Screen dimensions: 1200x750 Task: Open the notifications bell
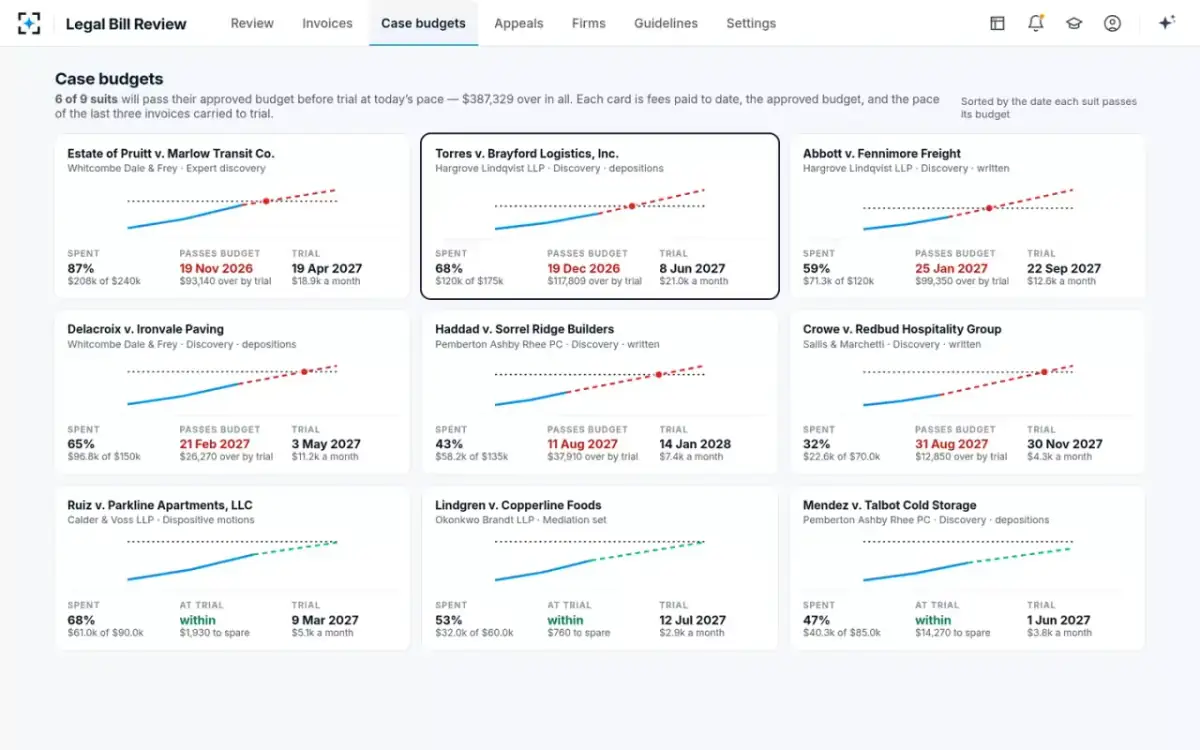1036,23
